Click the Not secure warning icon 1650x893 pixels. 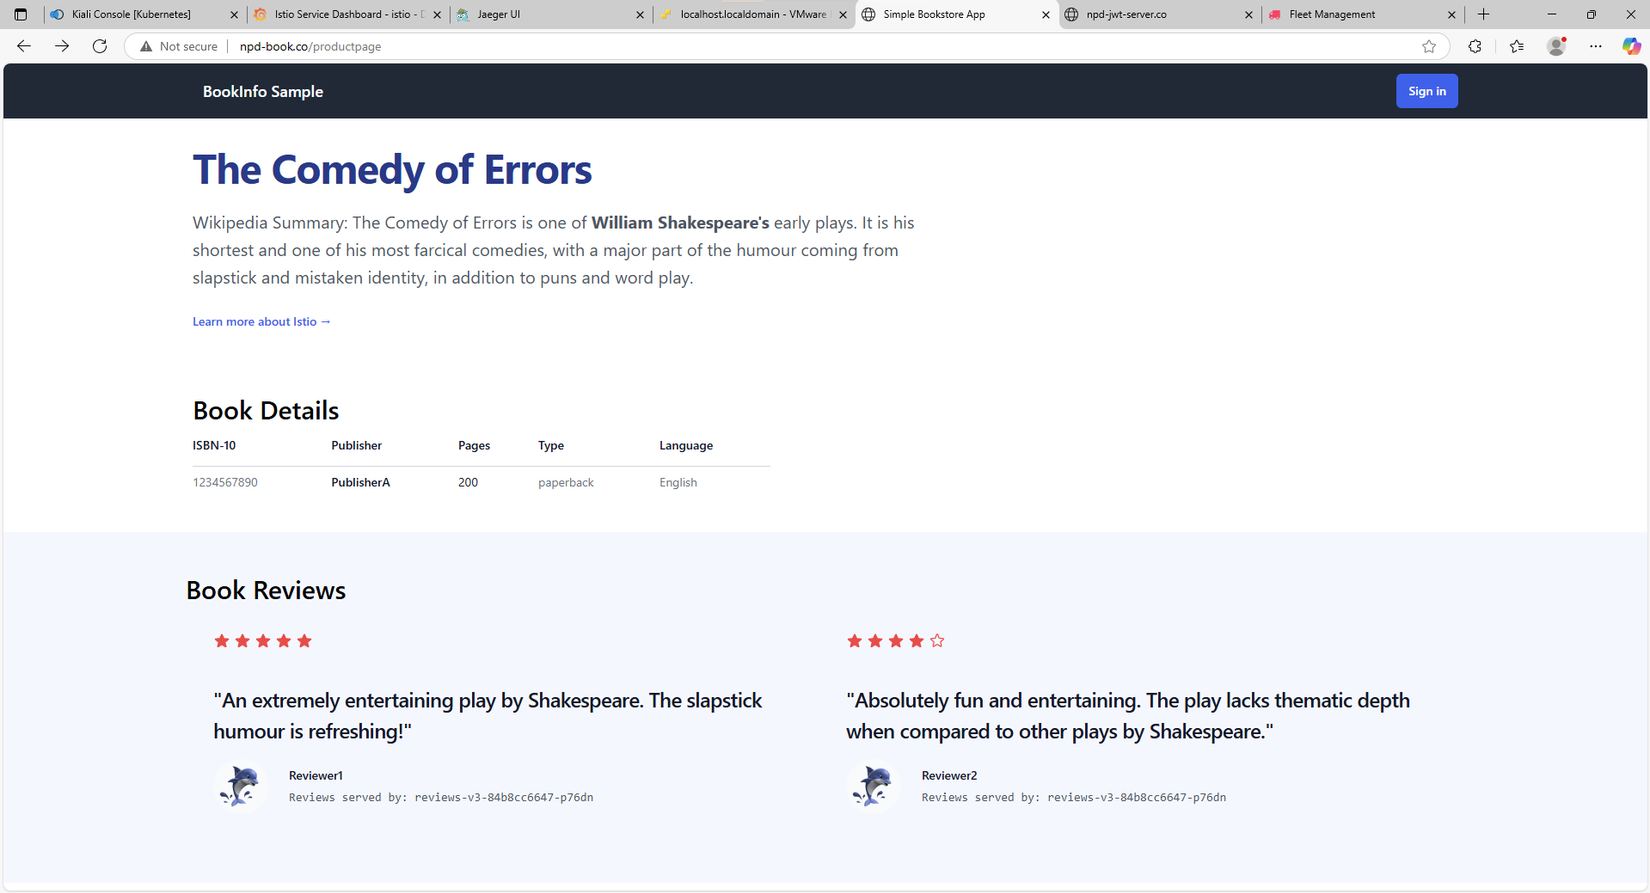click(x=146, y=46)
